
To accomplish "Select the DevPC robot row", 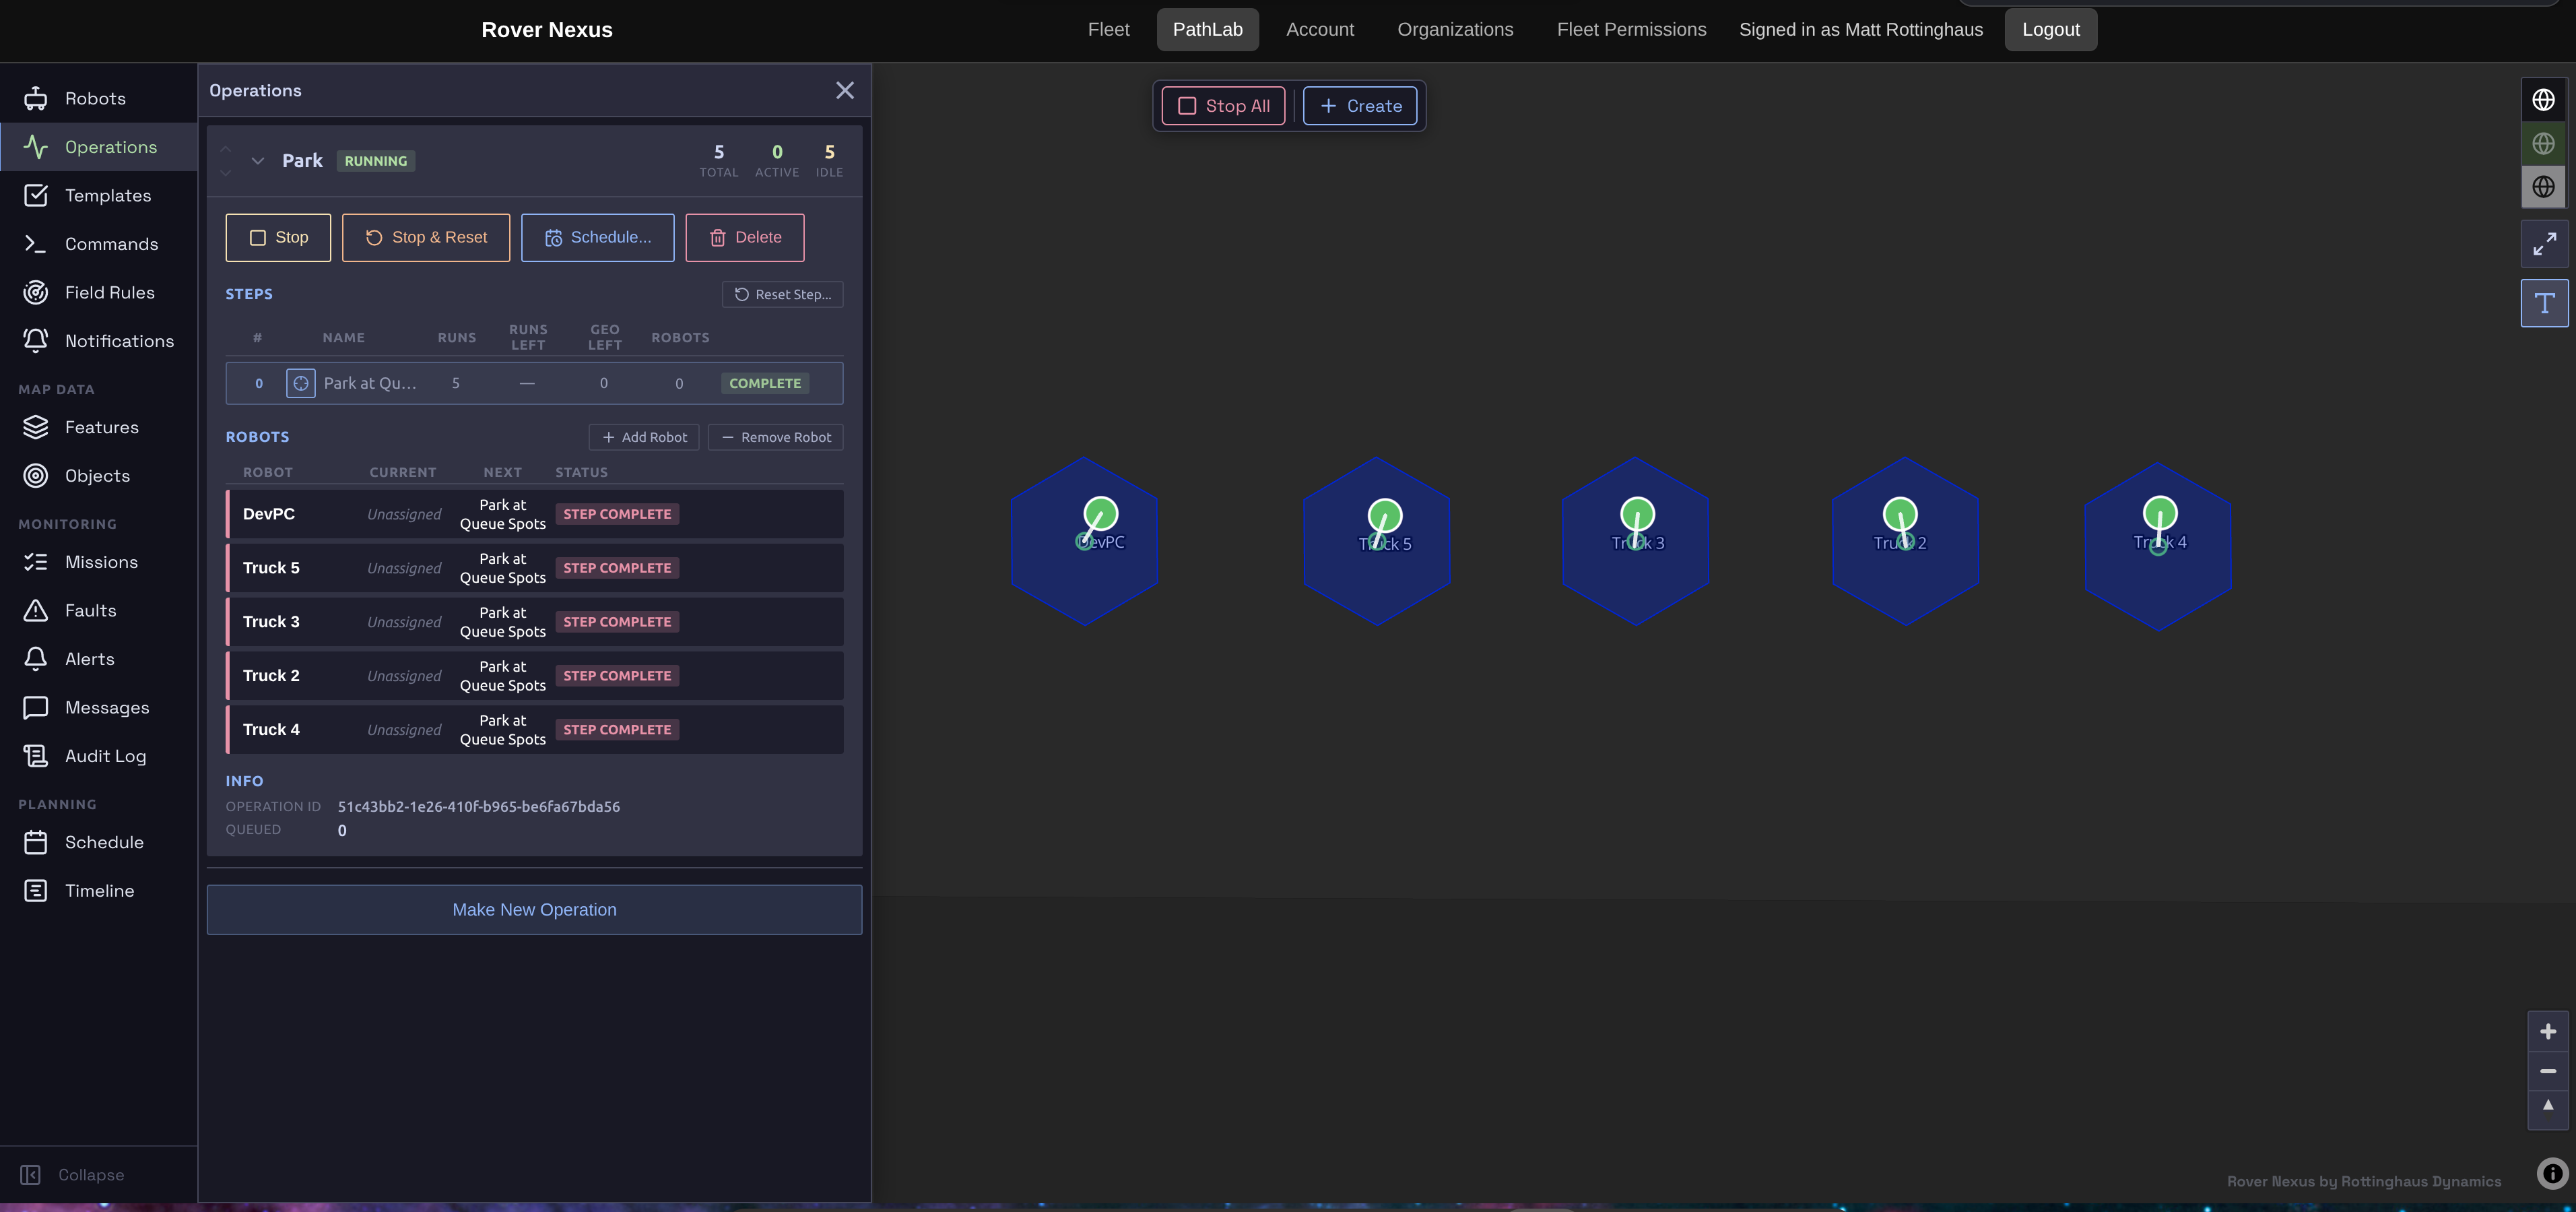I will point(534,514).
